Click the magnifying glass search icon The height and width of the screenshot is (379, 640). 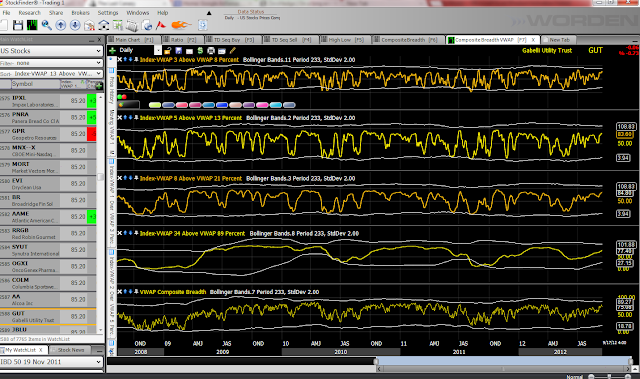47,25
